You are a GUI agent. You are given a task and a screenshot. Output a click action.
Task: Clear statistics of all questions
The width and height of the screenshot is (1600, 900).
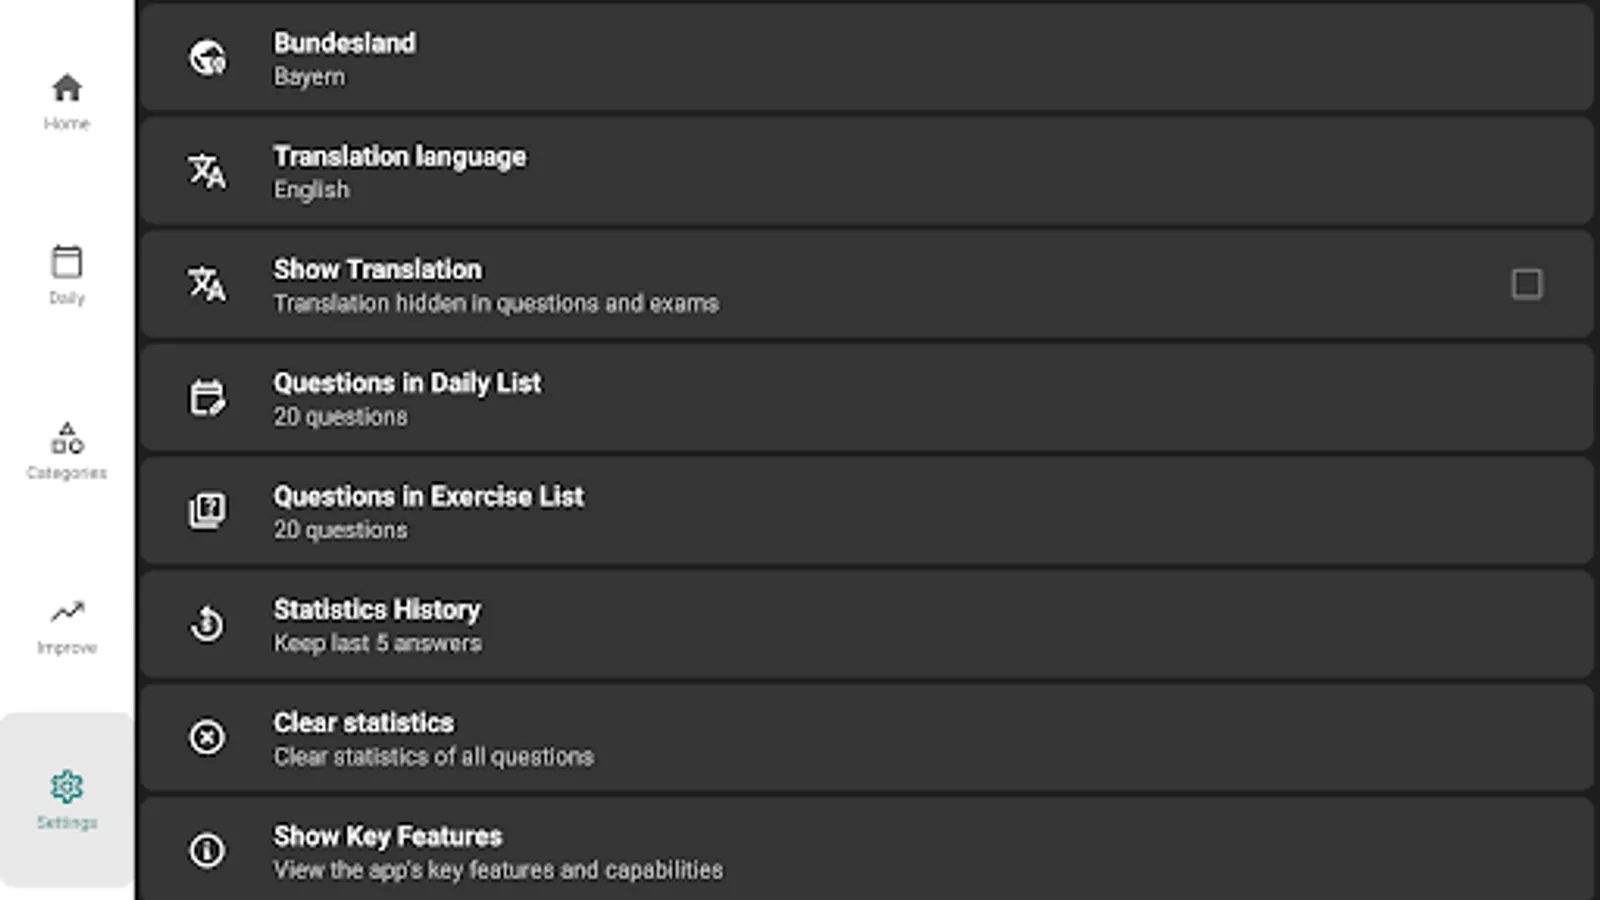click(x=800, y=737)
